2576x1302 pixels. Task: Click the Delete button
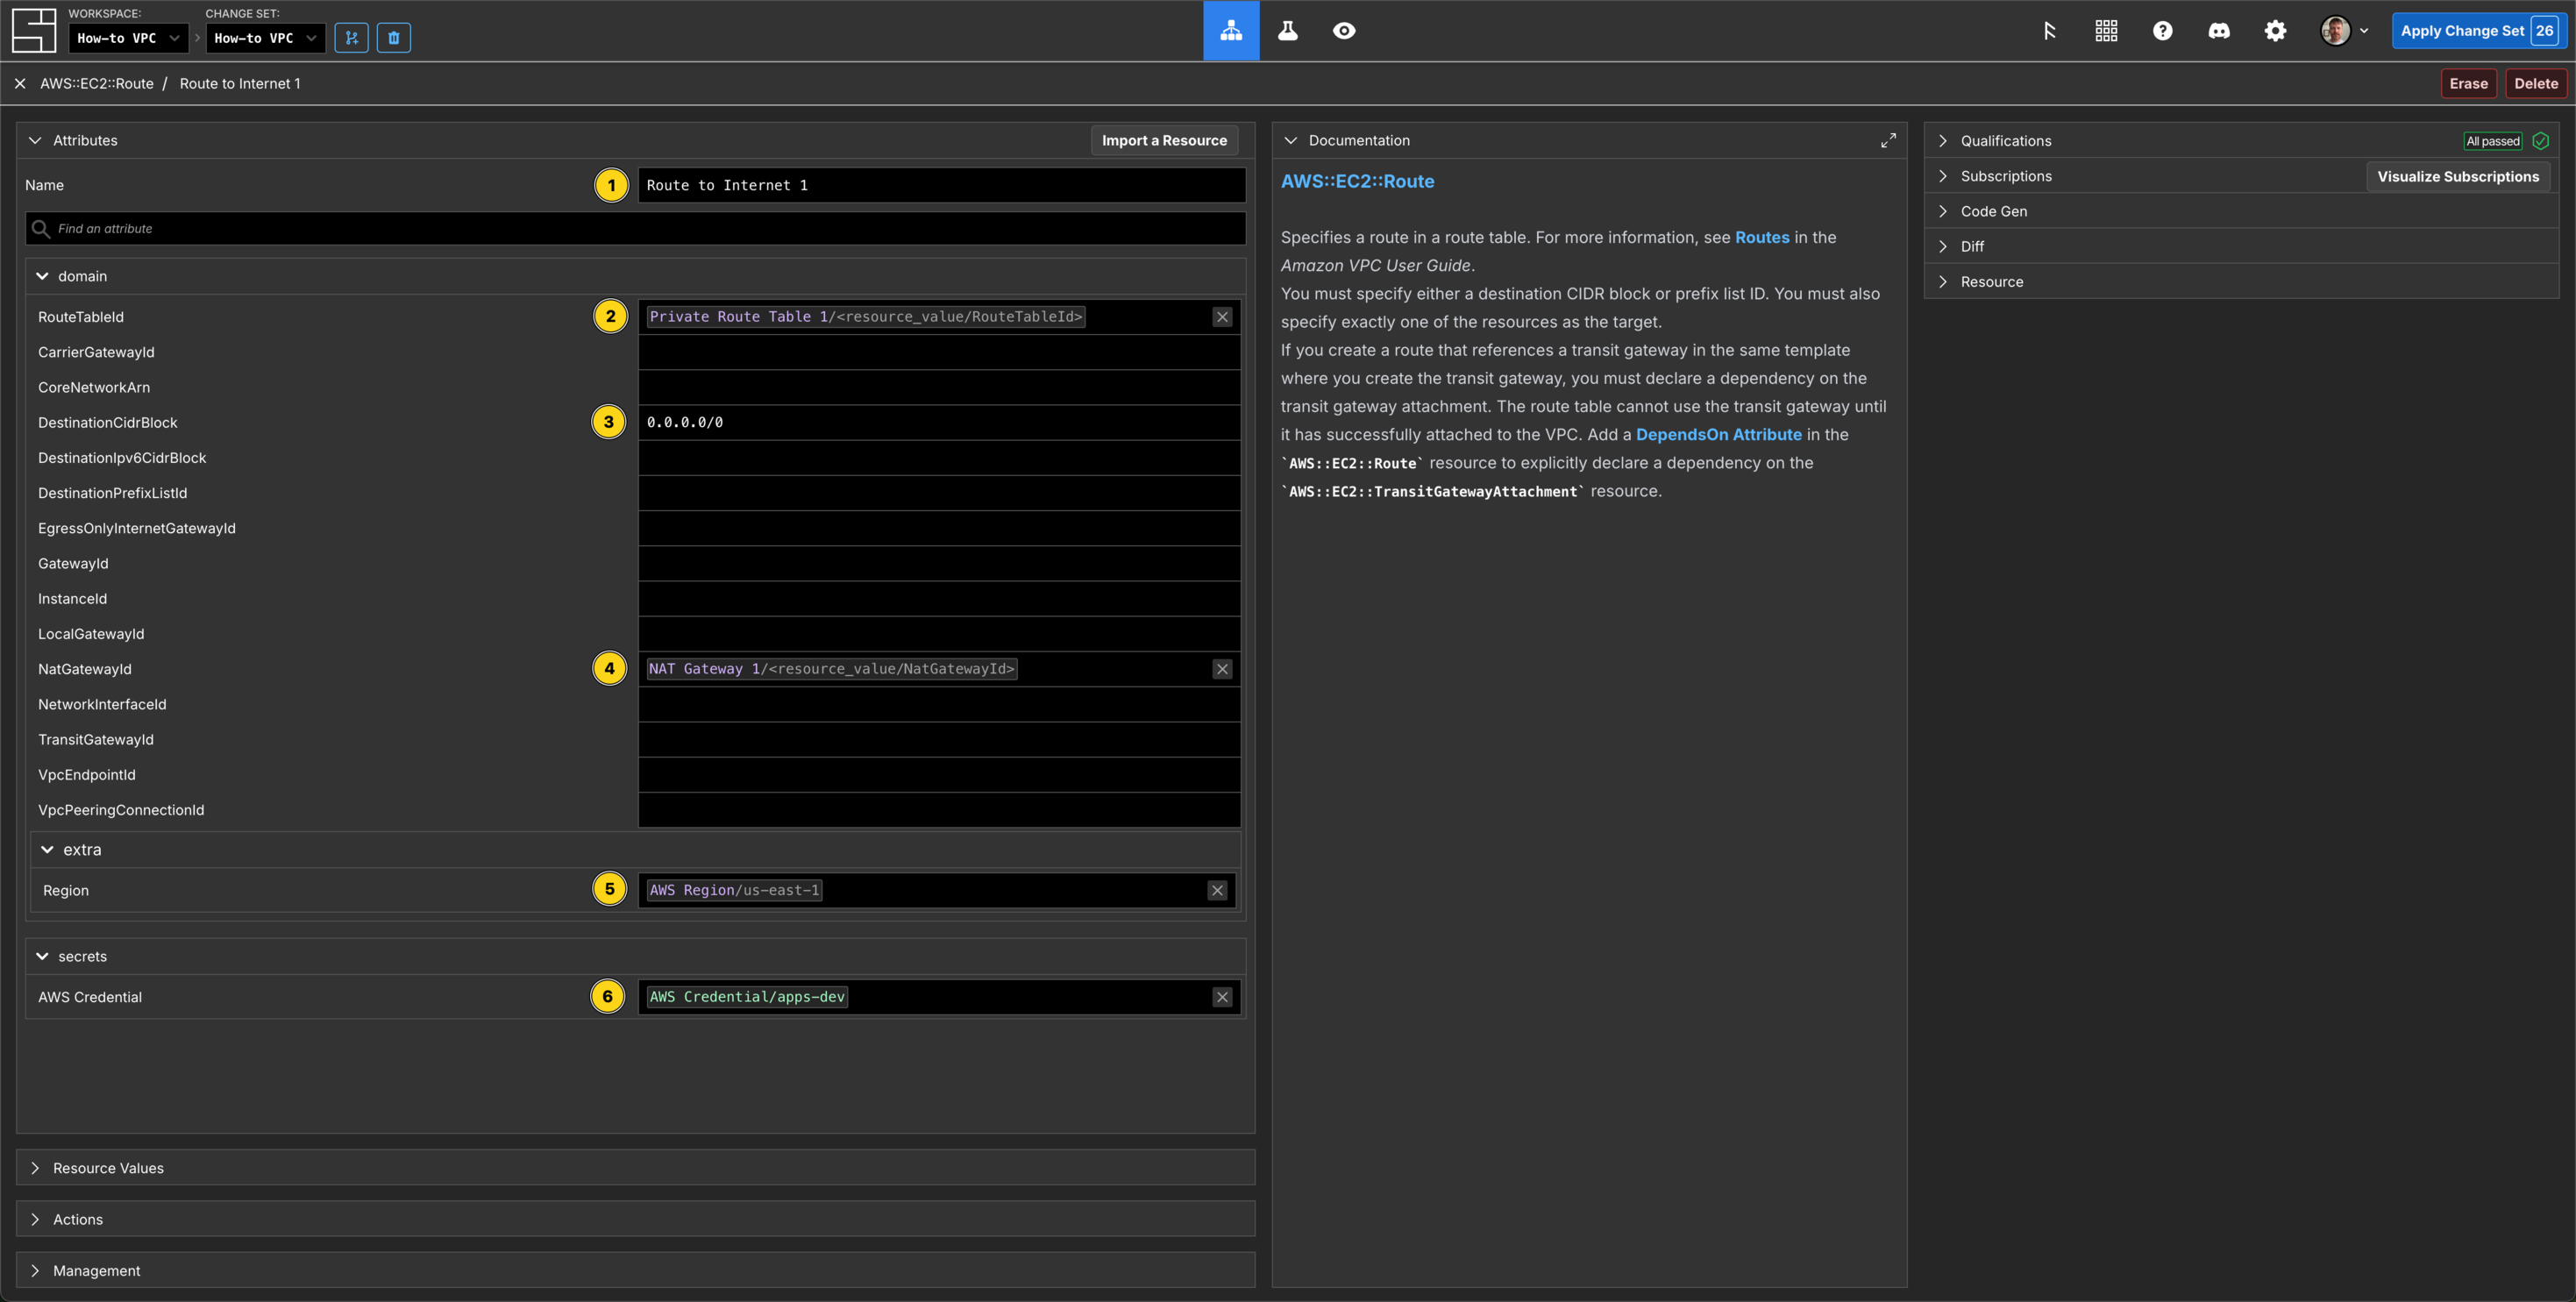click(2536, 84)
